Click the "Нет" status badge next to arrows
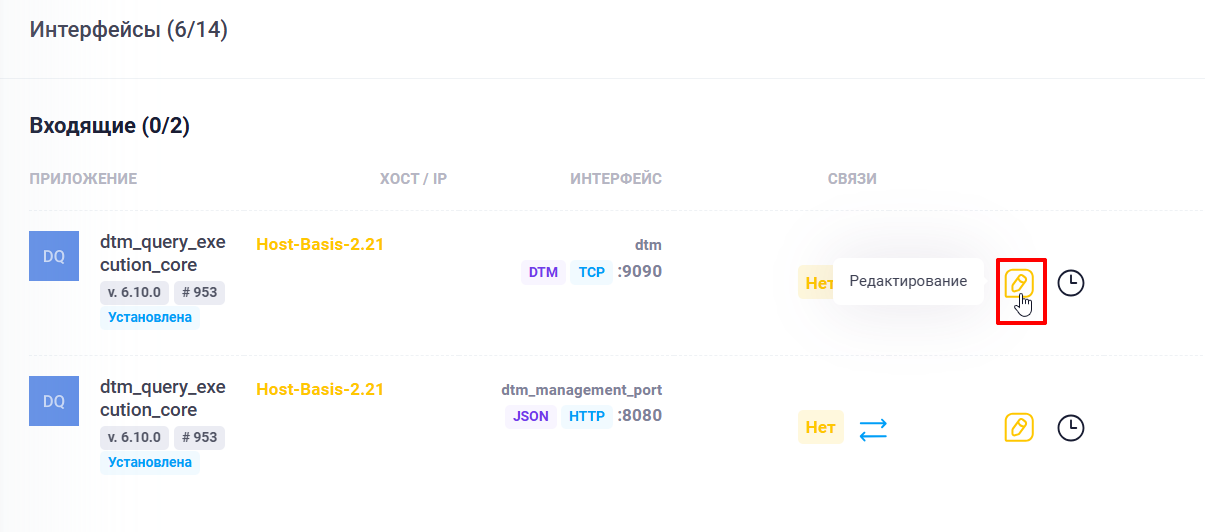Image resolution: width=1205 pixels, height=532 pixels. 820,428
